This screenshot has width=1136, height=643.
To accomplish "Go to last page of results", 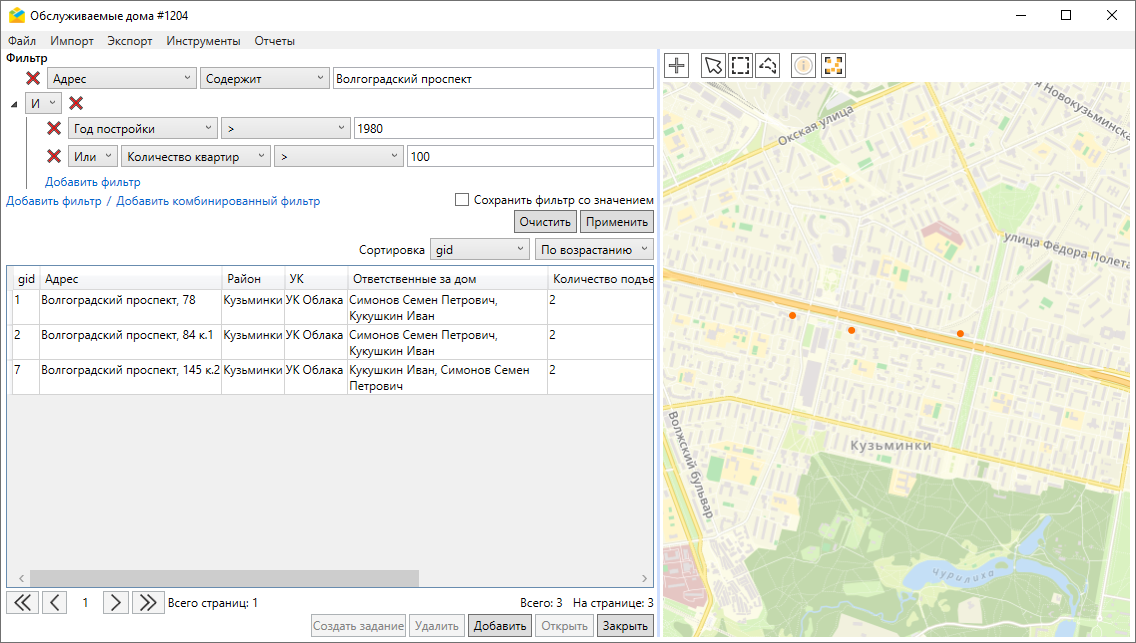I will pos(148,602).
